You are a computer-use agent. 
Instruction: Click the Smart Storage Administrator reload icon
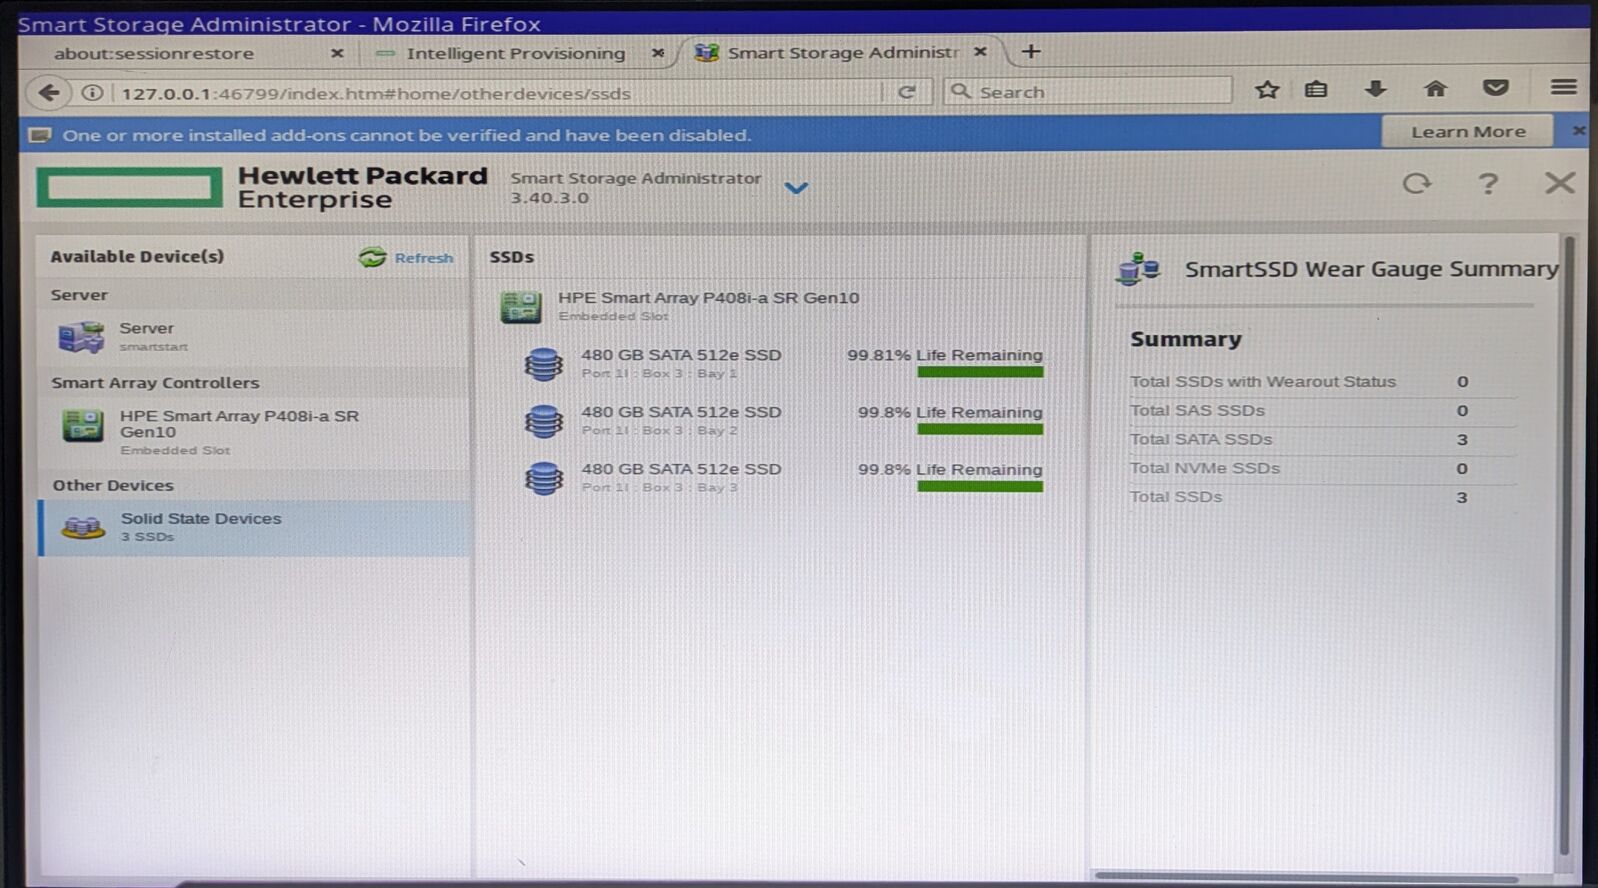1416,184
